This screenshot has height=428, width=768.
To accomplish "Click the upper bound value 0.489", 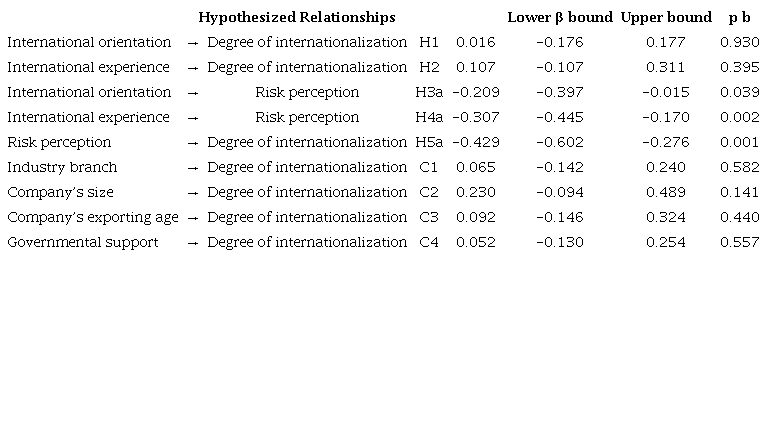I will (666, 192).
